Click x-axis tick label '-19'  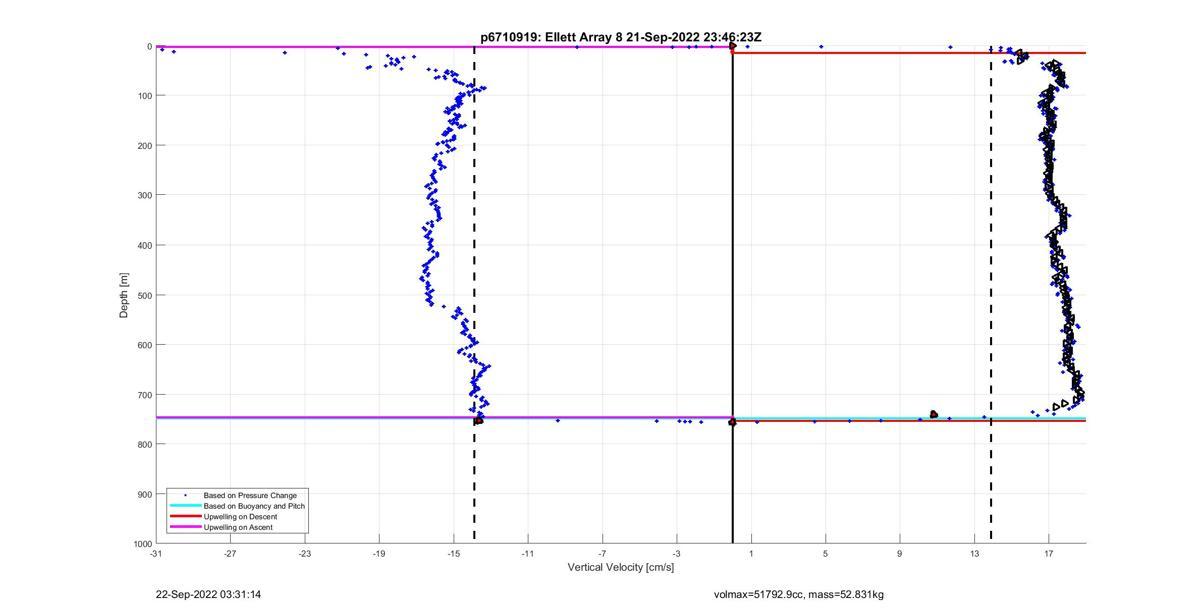379,553
